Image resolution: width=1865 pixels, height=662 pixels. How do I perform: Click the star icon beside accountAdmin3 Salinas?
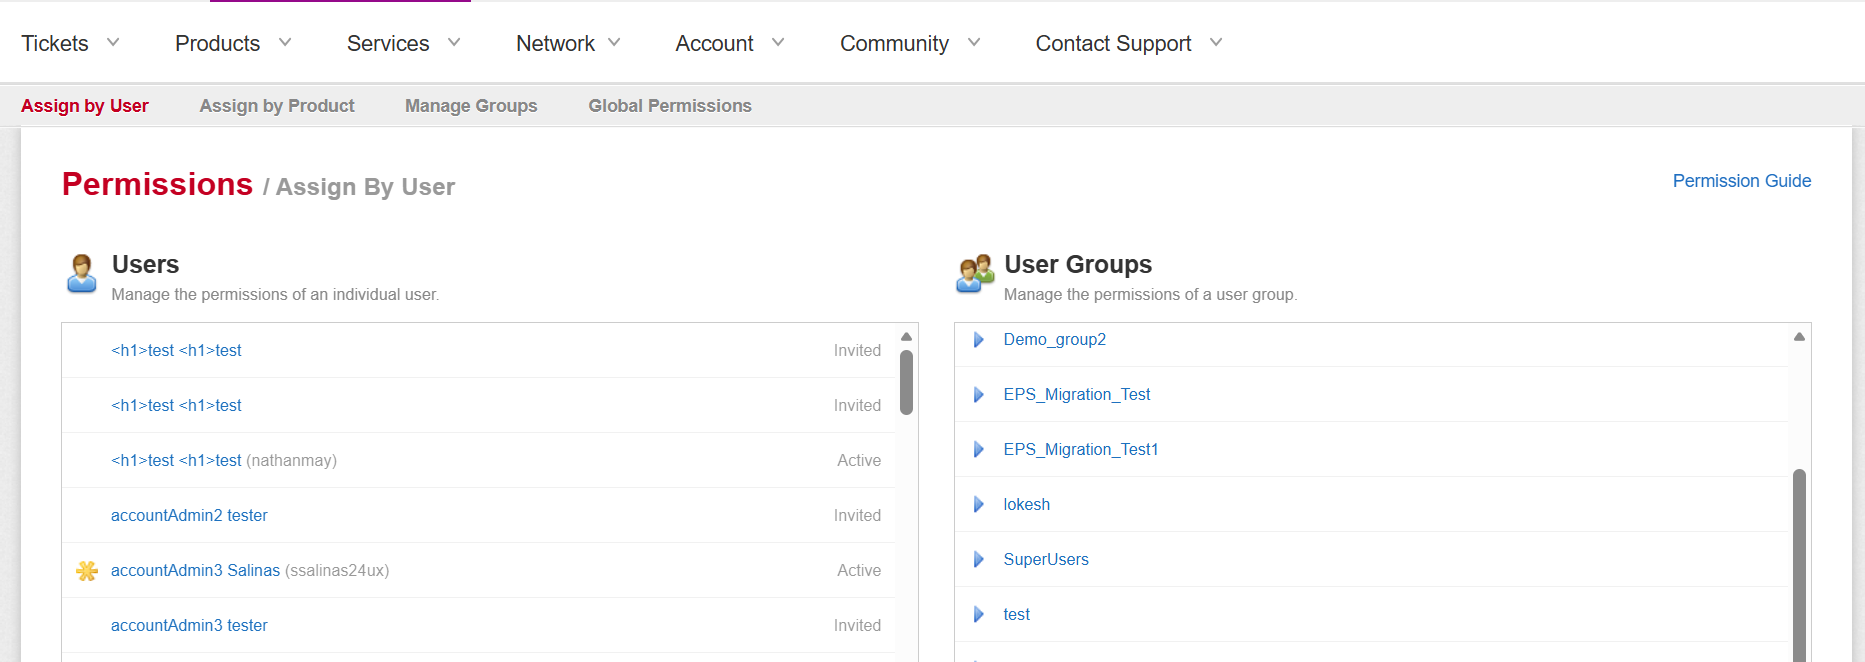[87, 571]
